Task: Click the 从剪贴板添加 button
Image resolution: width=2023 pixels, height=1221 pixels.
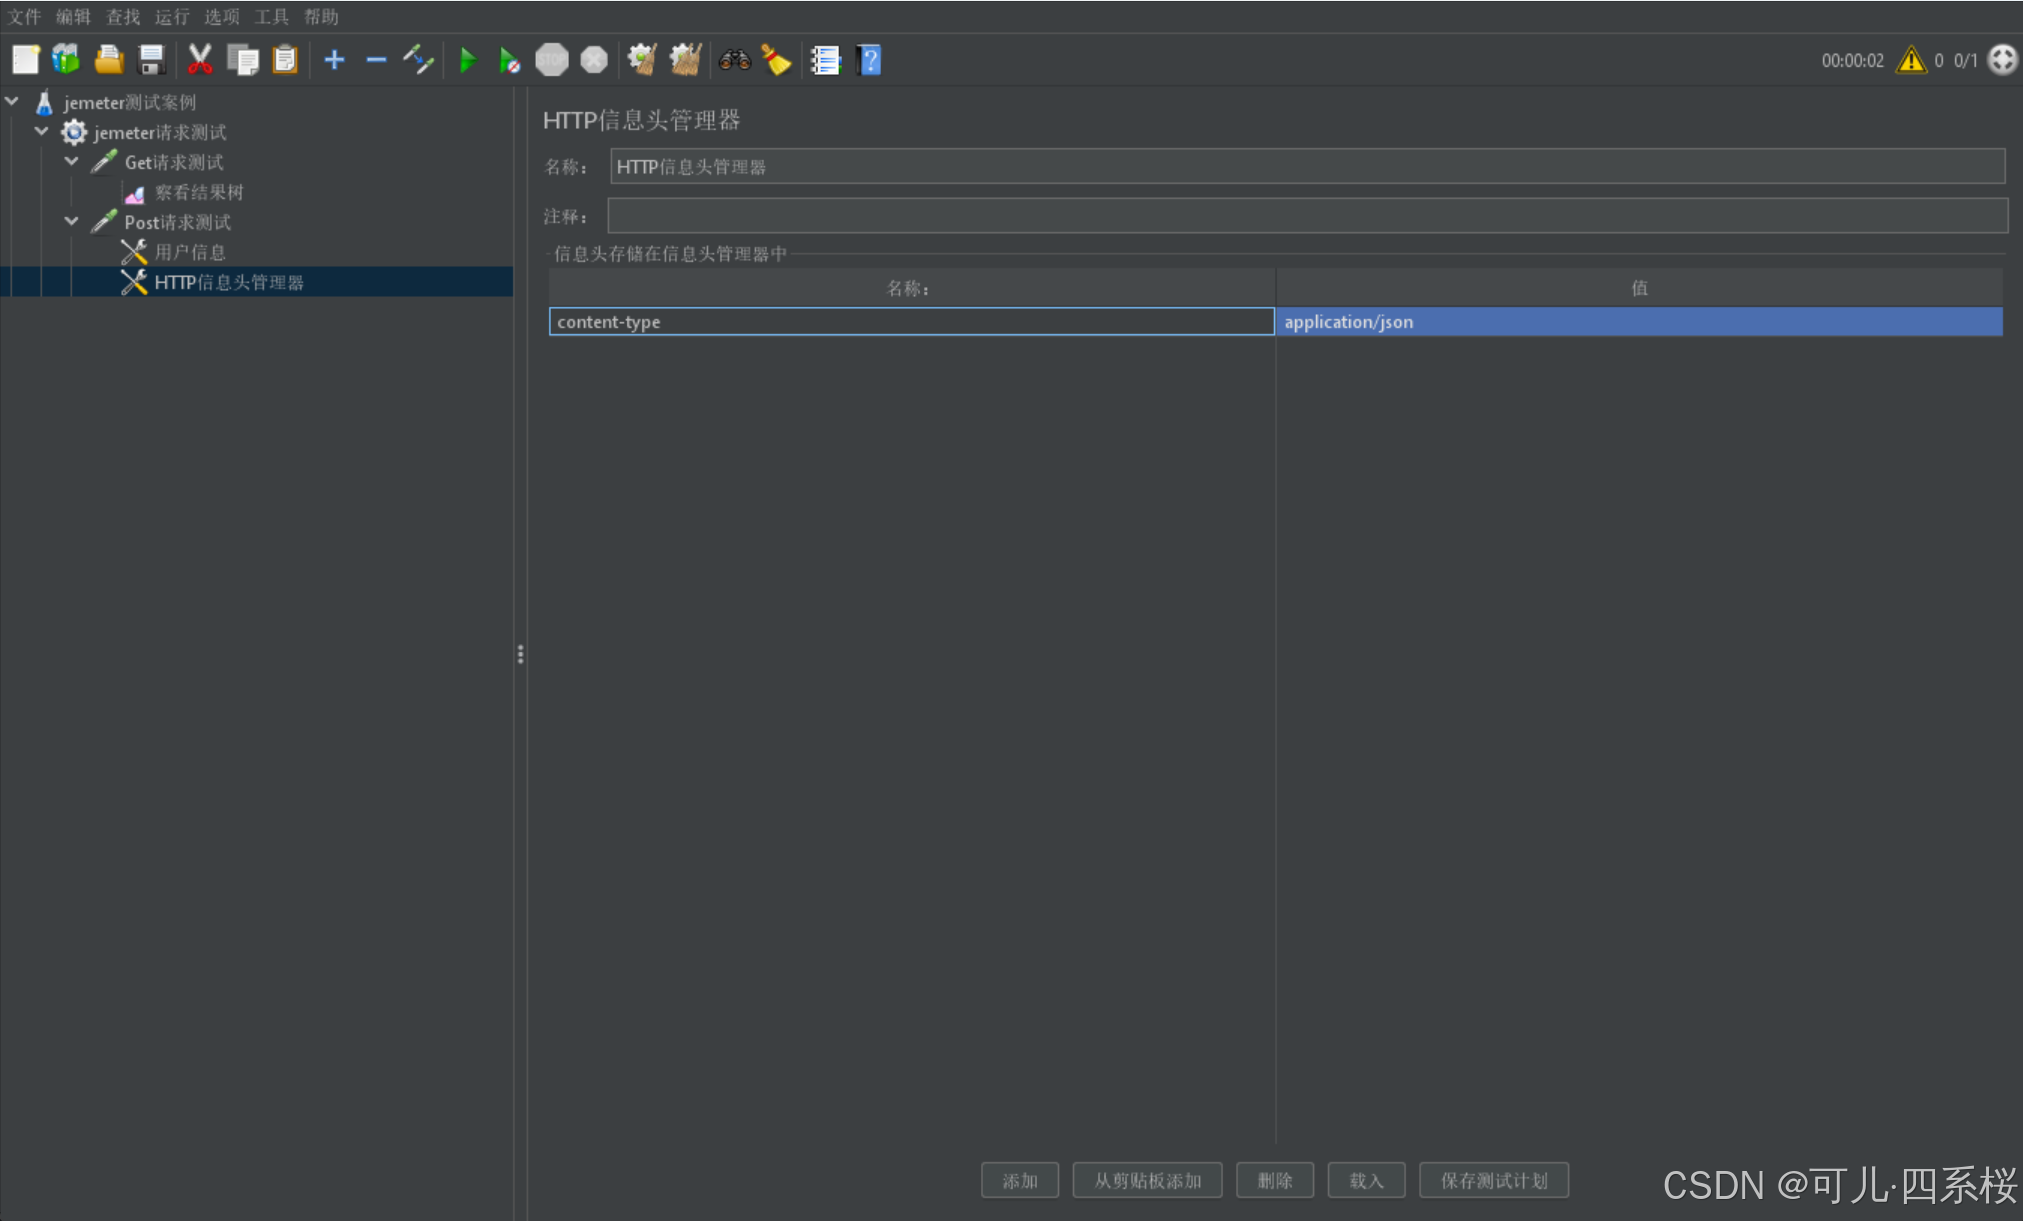Action: 1147,1180
